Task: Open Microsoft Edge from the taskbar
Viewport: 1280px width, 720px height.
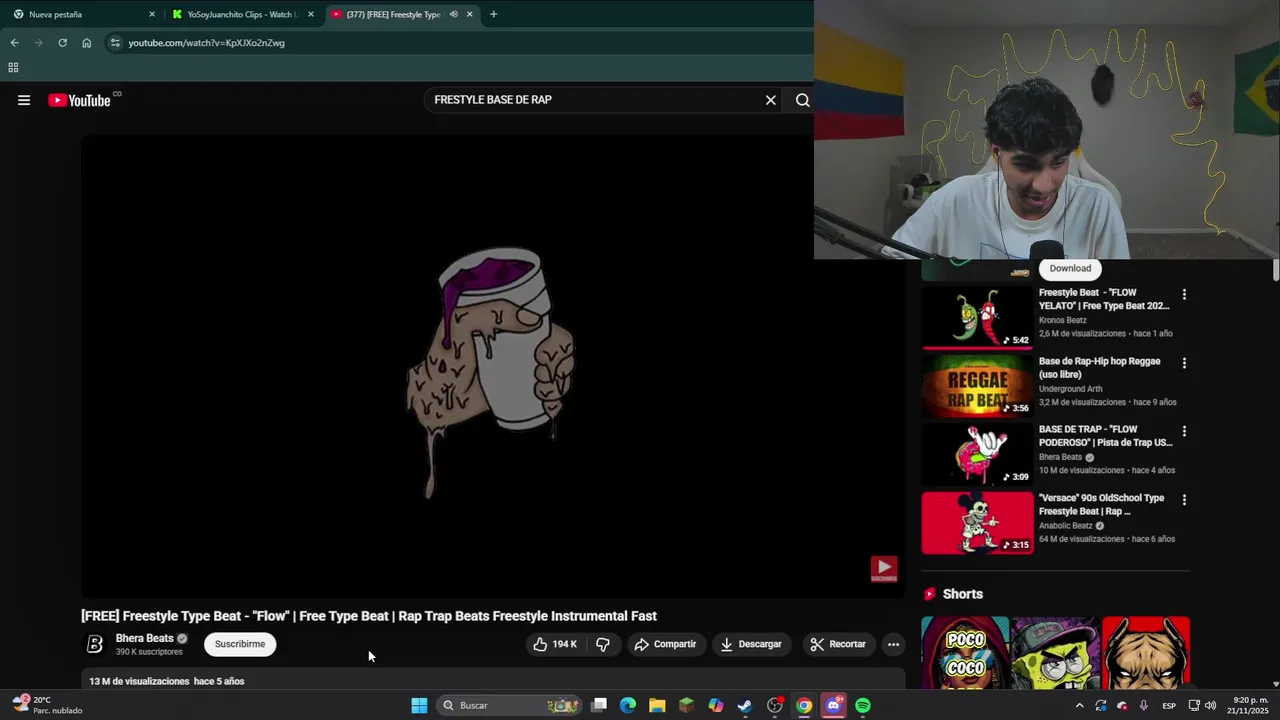Action: pos(627,705)
